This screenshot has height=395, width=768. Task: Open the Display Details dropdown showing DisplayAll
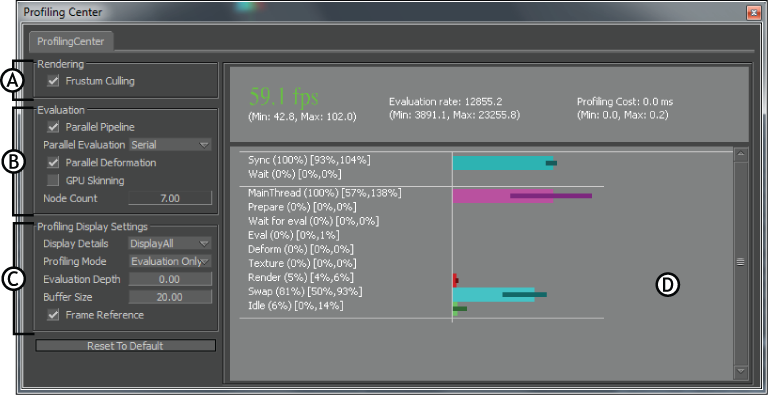(170, 244)
